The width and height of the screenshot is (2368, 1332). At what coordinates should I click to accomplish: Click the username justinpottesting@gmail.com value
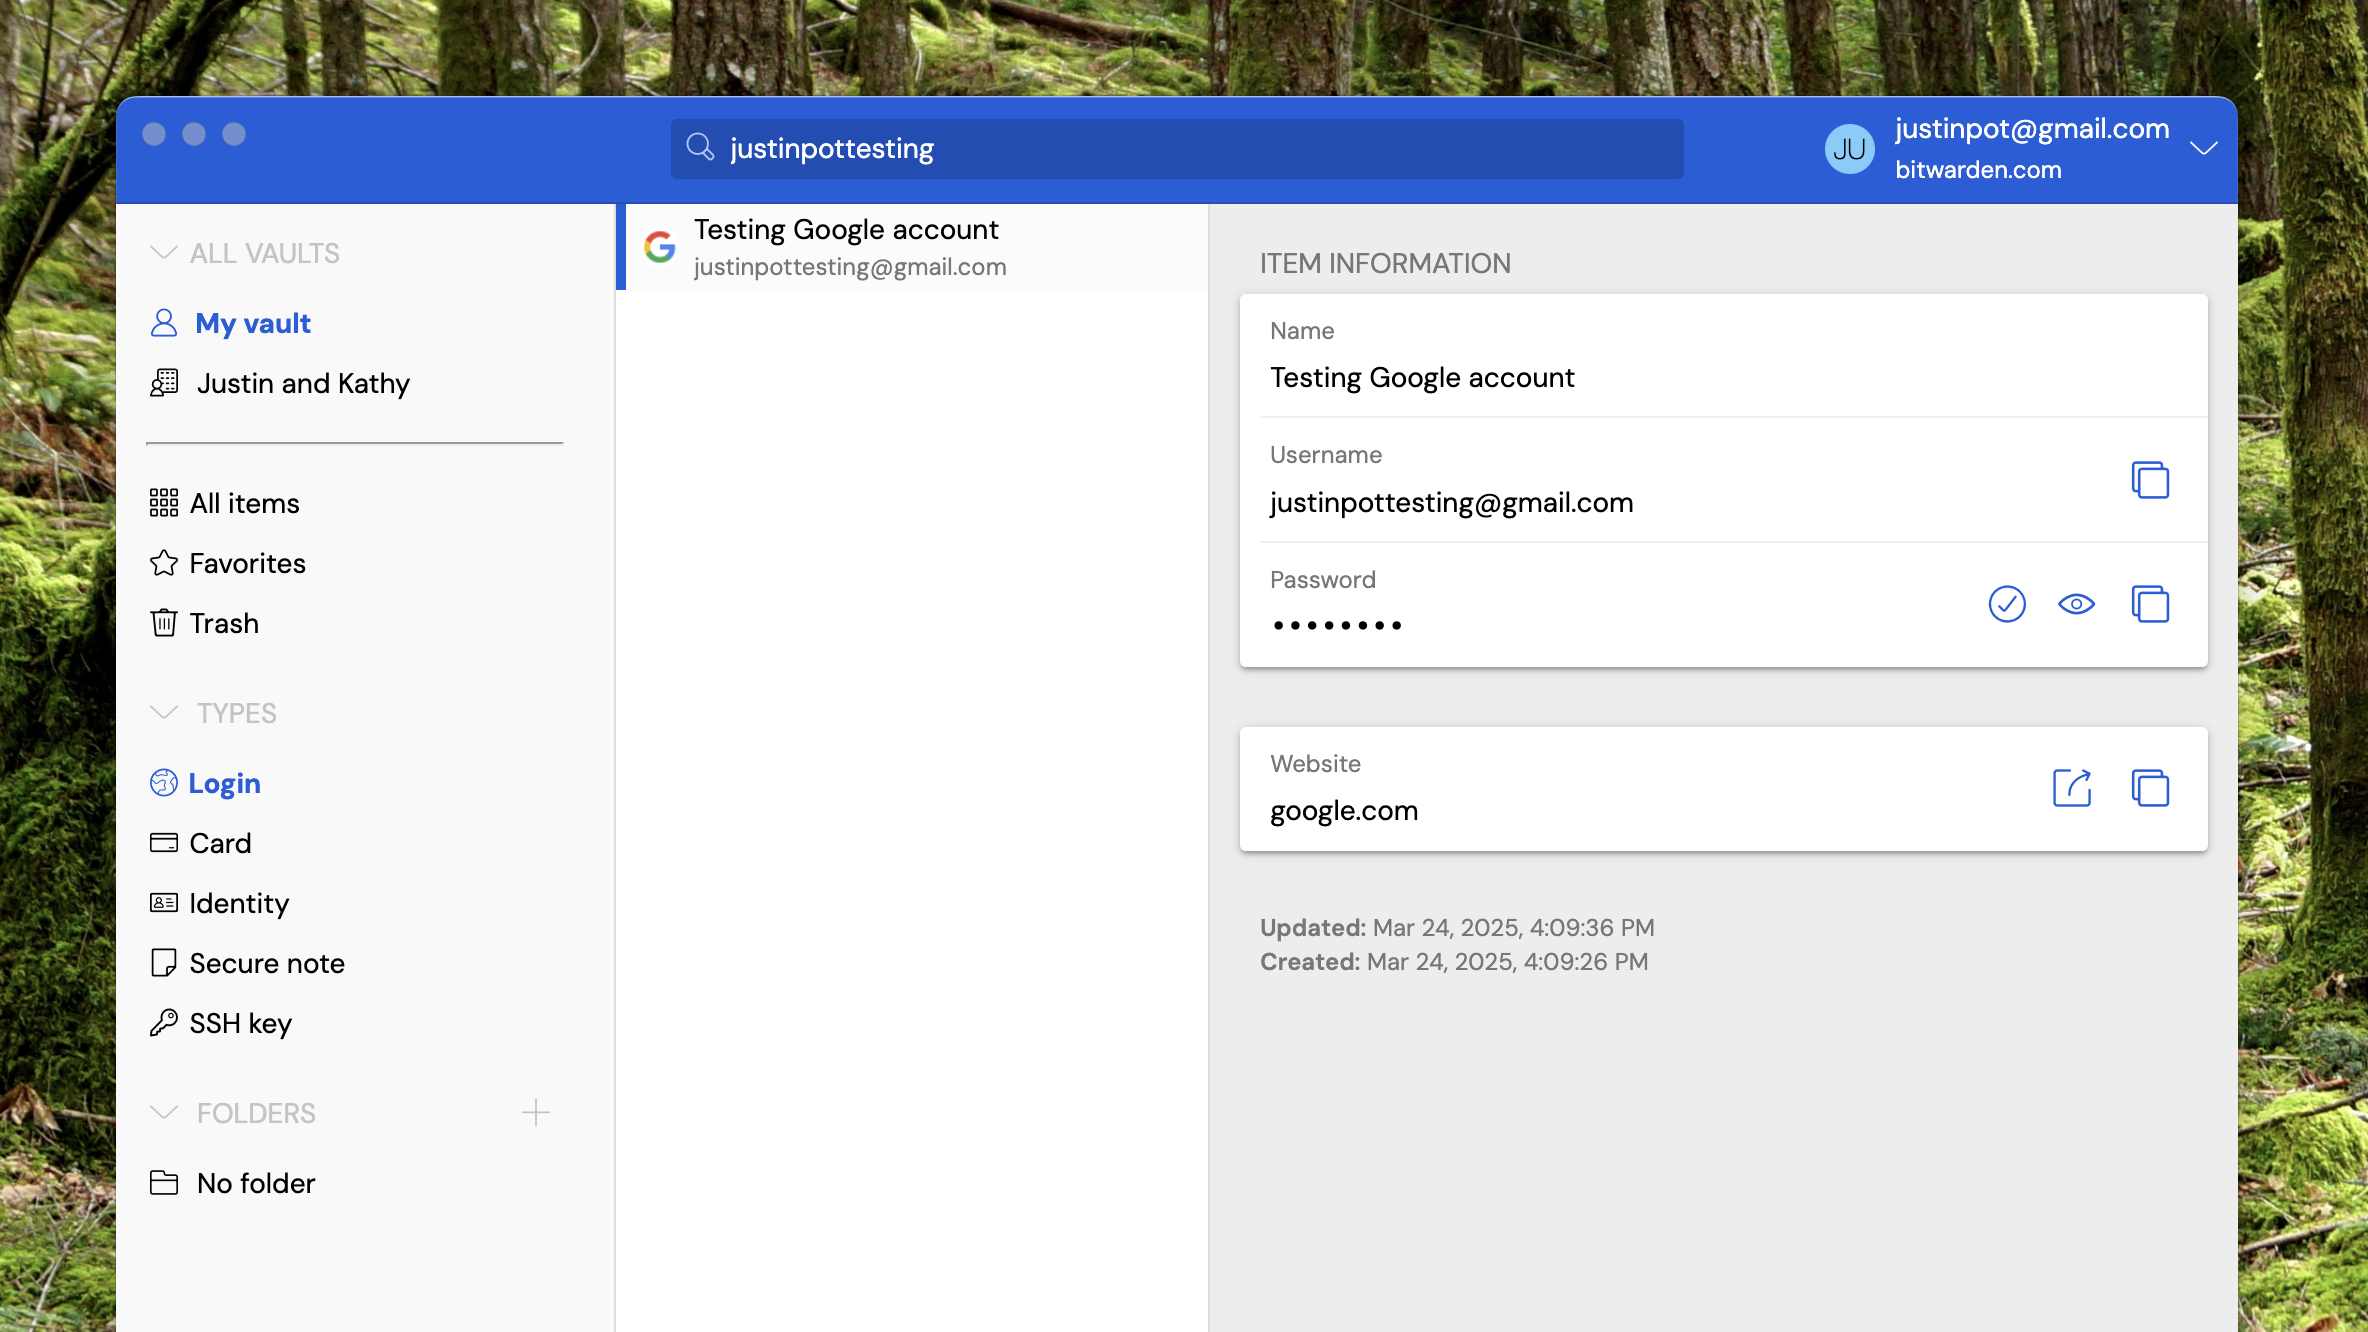coord(1451,502)
